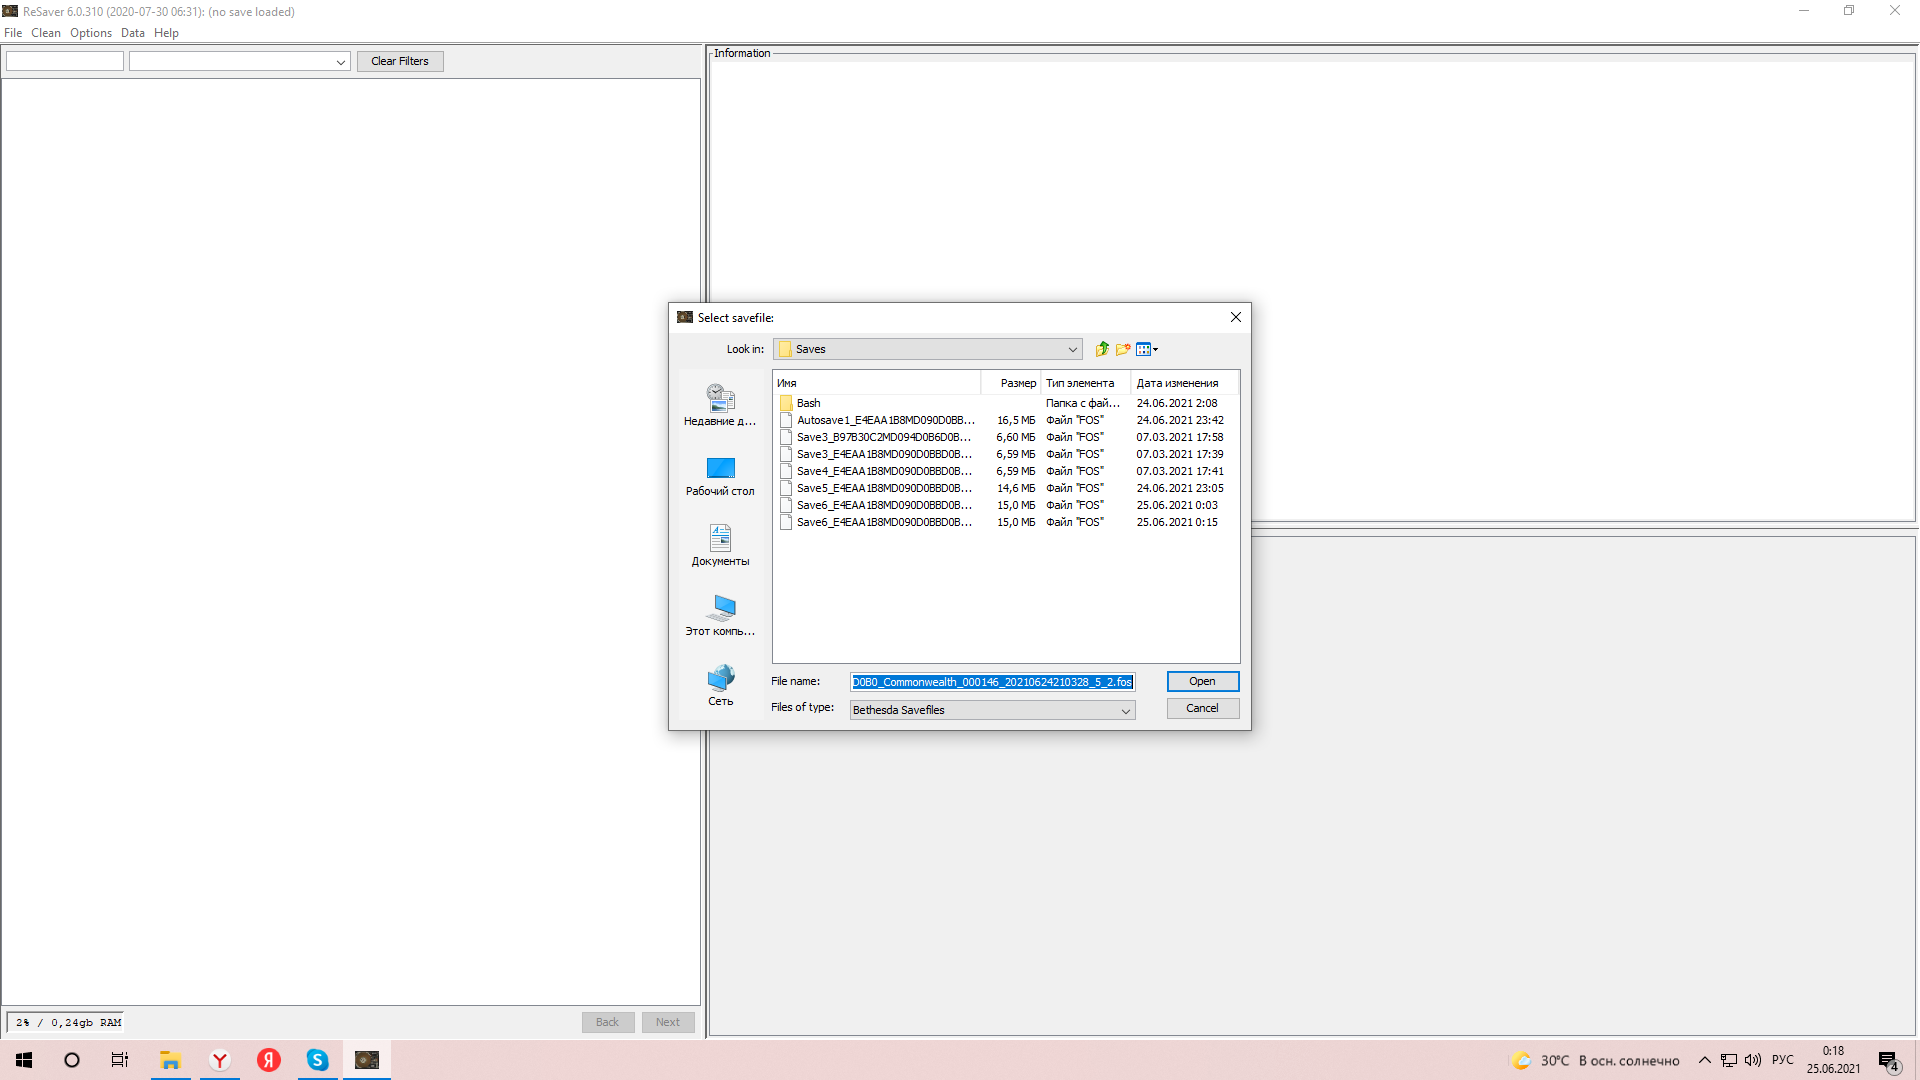Open Skype from the Windows taskbar
This screenshot has width=1920, height=1080.
(x=317, y=1060)
